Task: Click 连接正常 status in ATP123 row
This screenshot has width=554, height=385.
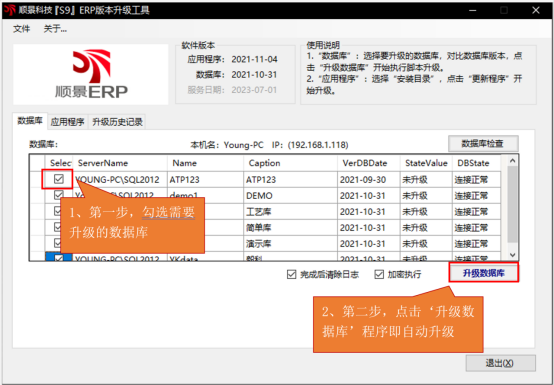Action: 476,180
